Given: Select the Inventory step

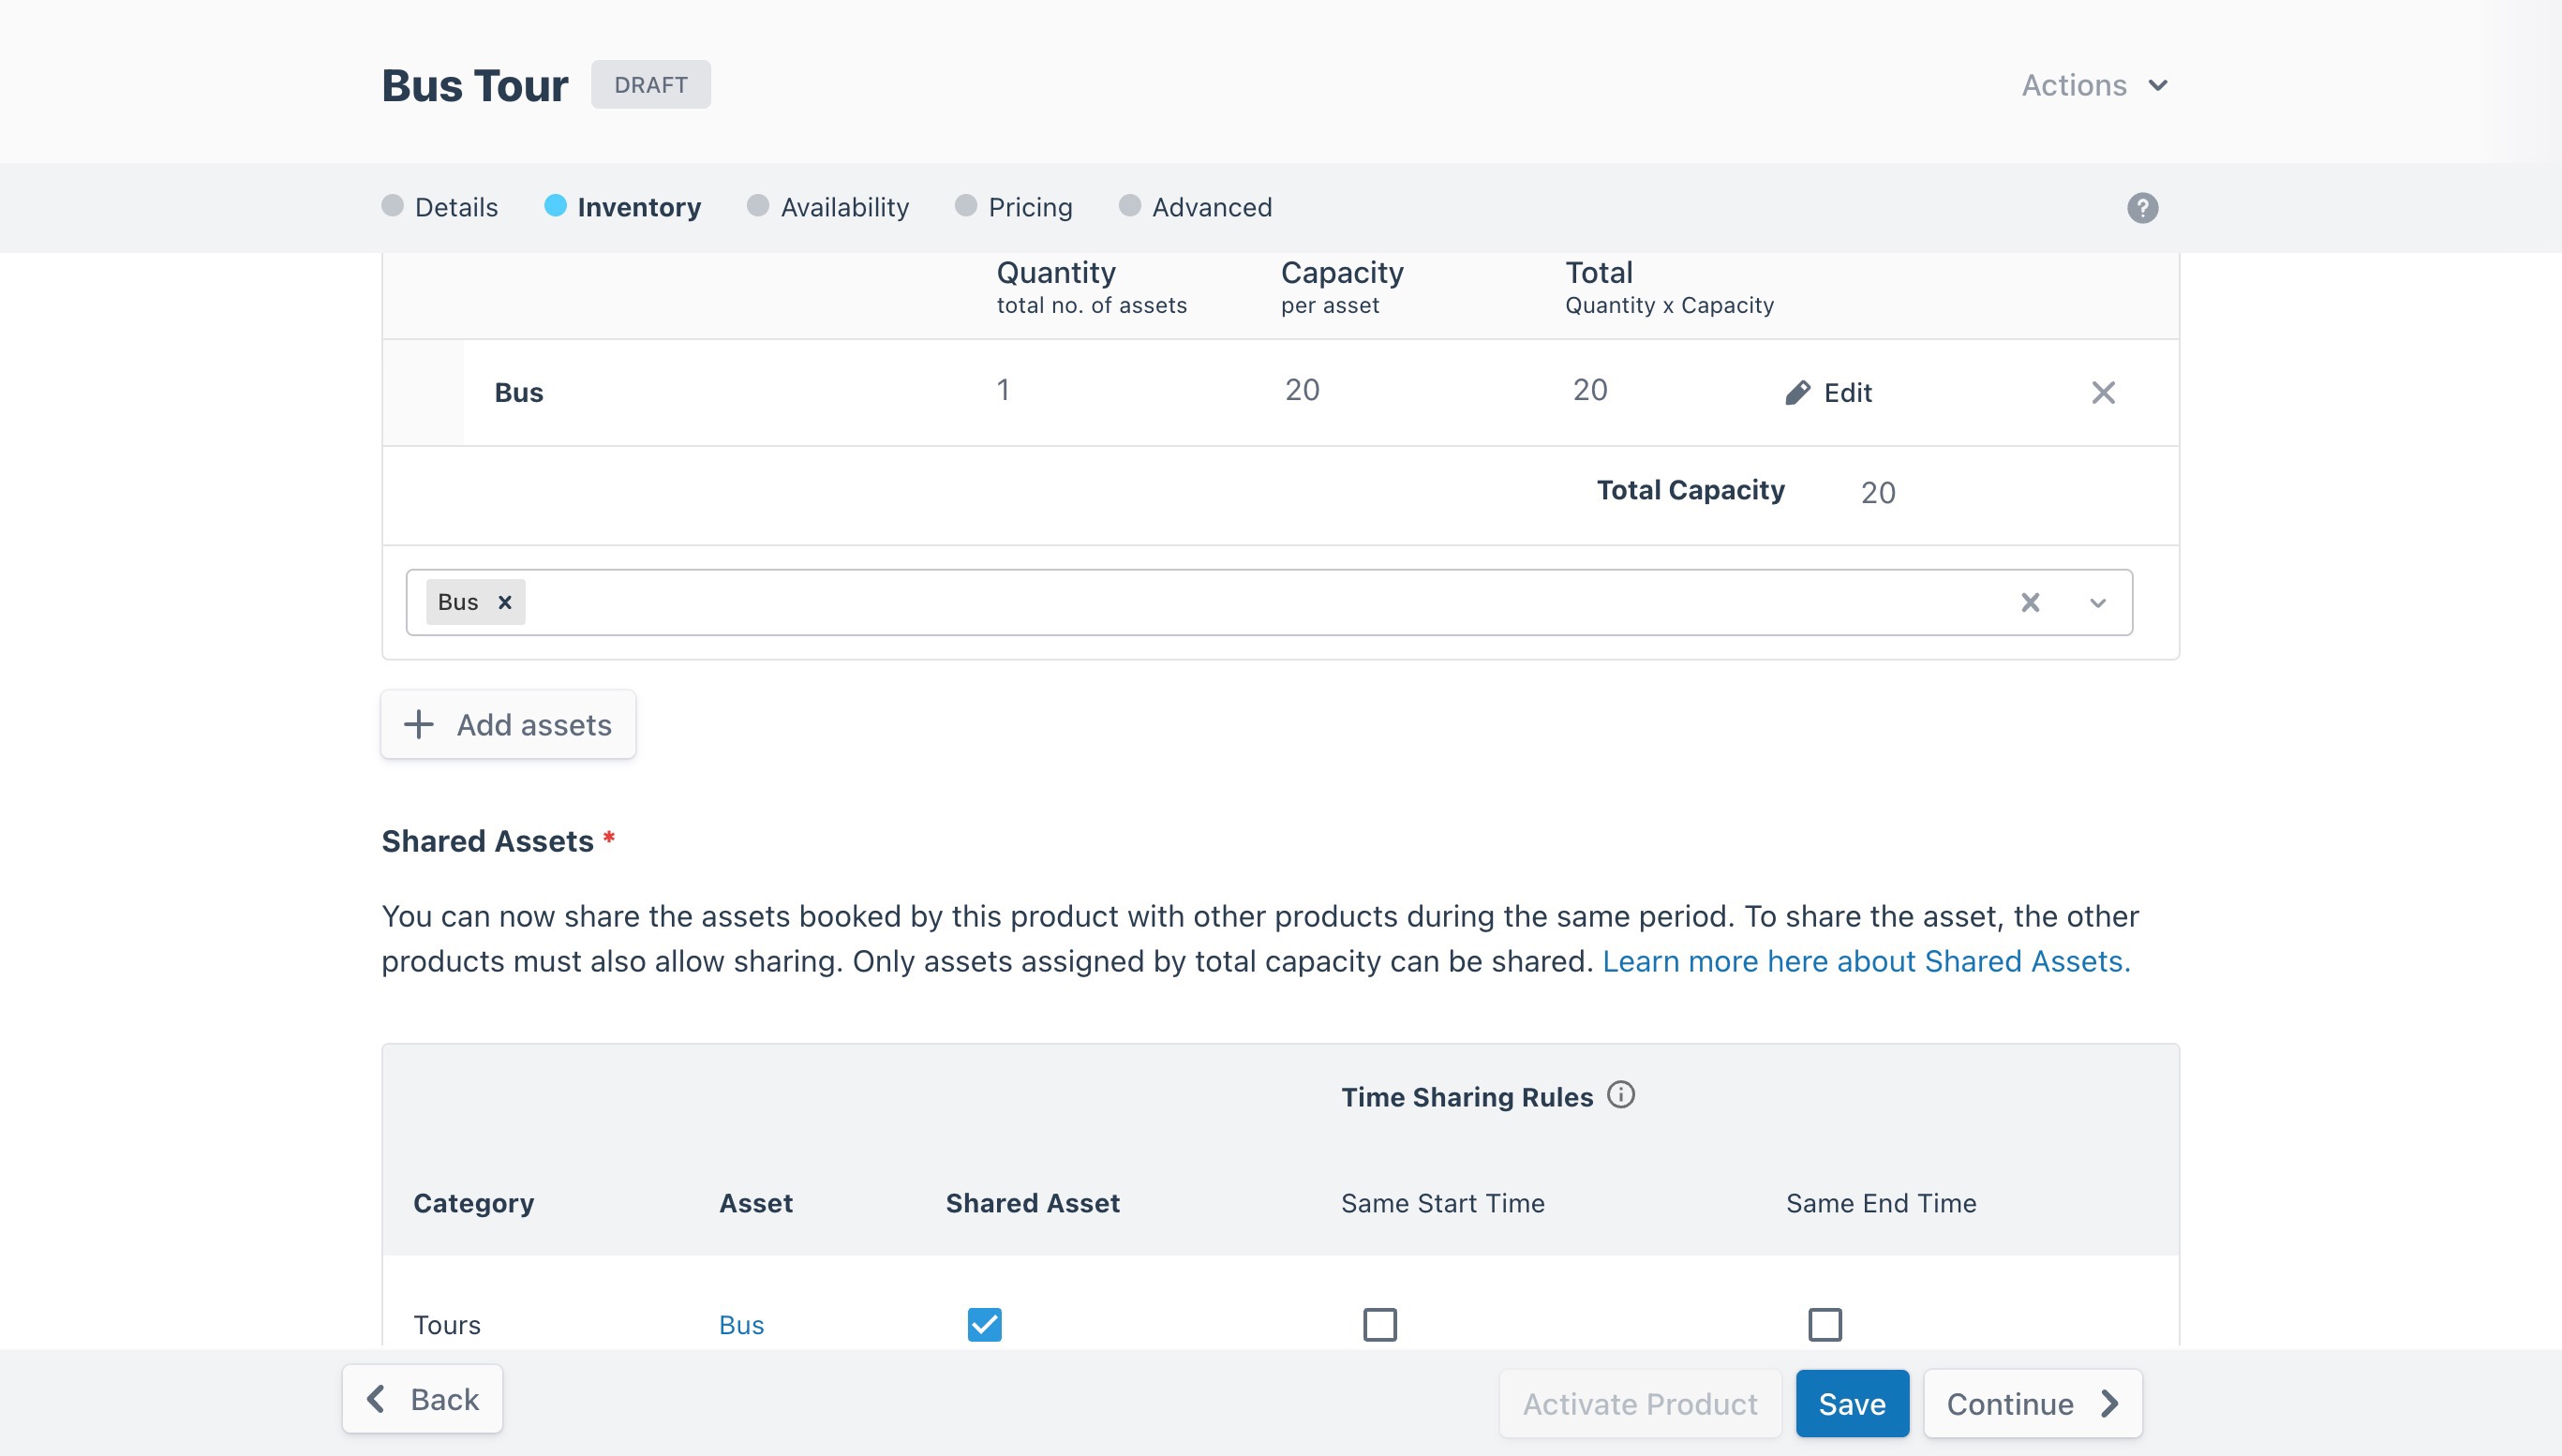Looking at the screenshot, I should 622,207.
